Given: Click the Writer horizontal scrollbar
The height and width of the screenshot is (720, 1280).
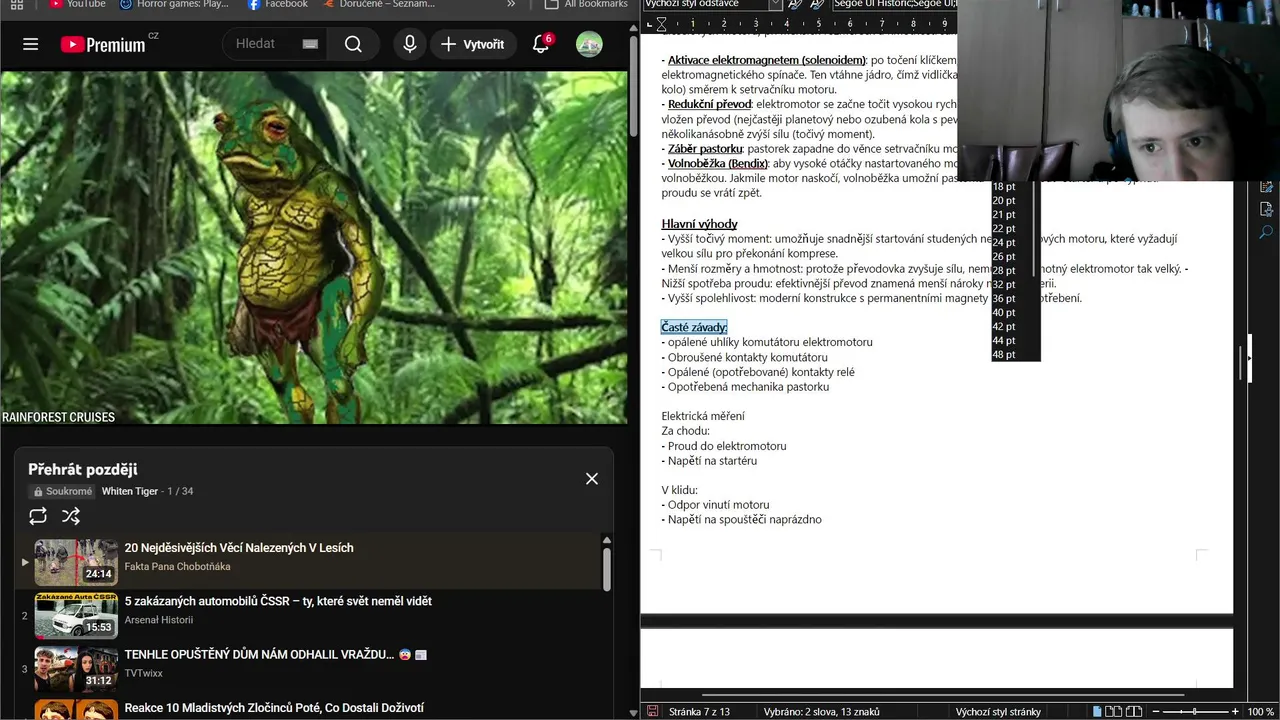Looking at the screenshot, I should (944, 694).
